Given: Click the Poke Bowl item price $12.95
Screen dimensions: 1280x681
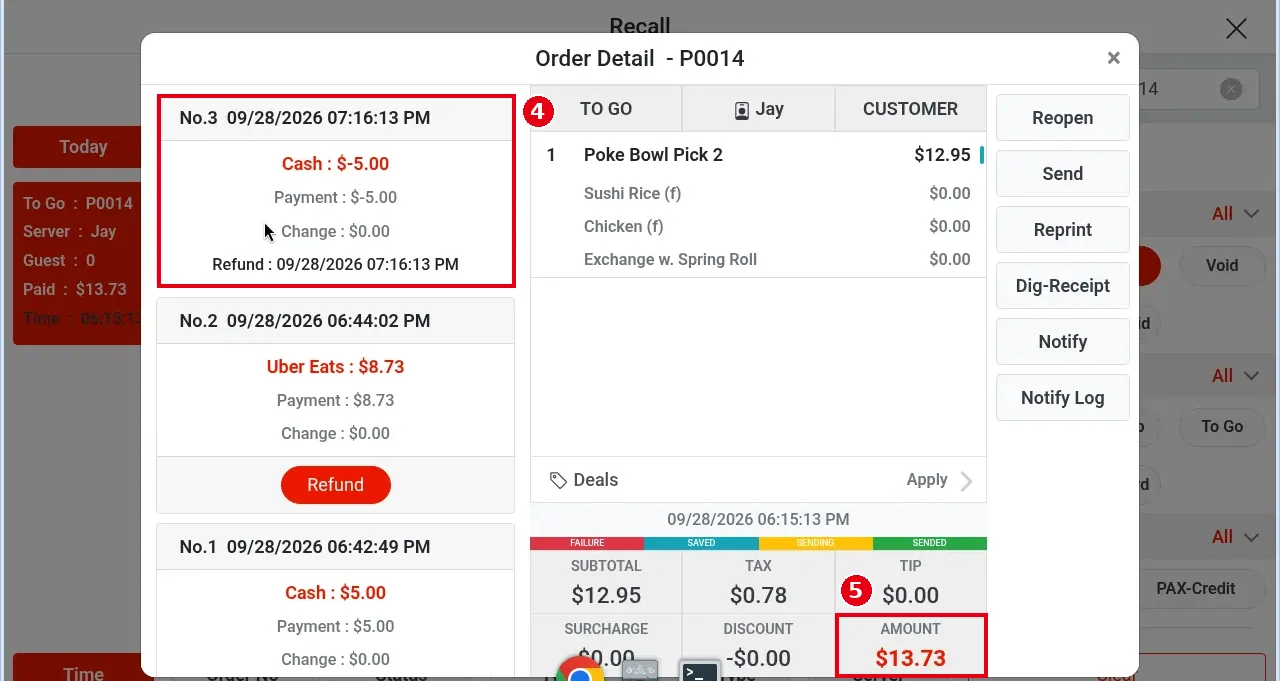Looking at the screenshot, I should tap(942, 155).
